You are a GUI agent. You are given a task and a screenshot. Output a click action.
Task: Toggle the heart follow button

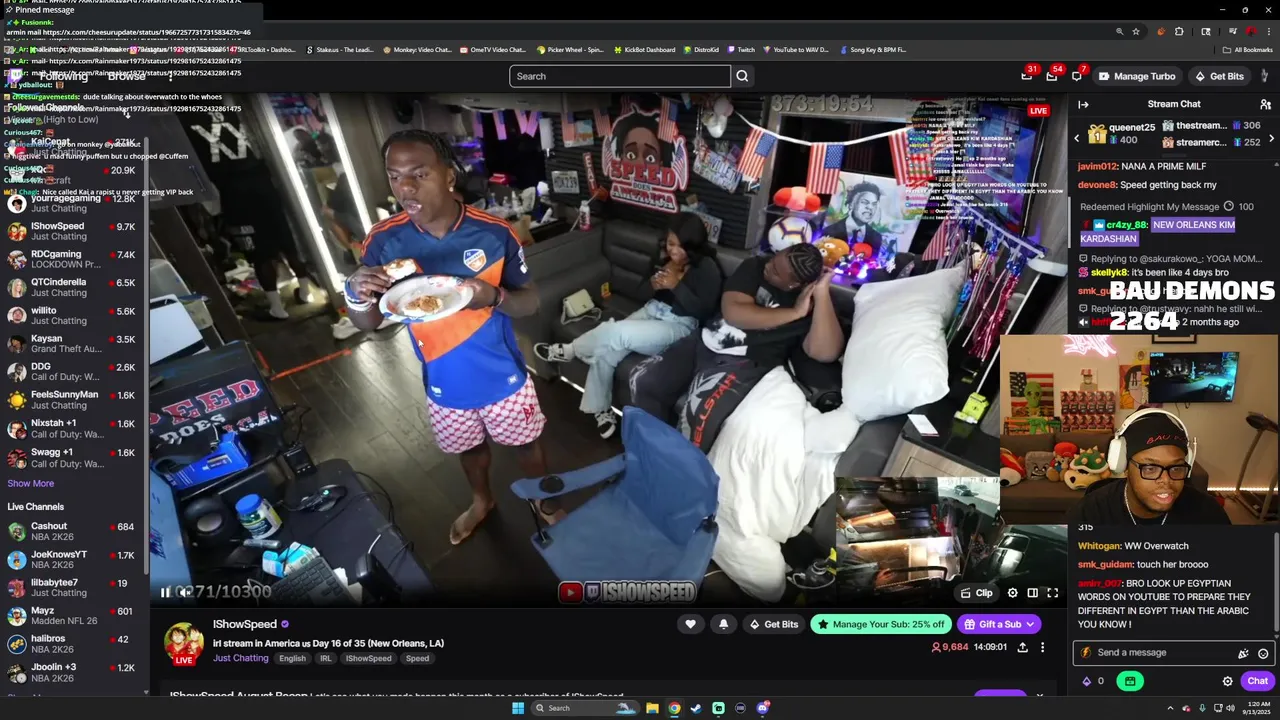(690, 624)
